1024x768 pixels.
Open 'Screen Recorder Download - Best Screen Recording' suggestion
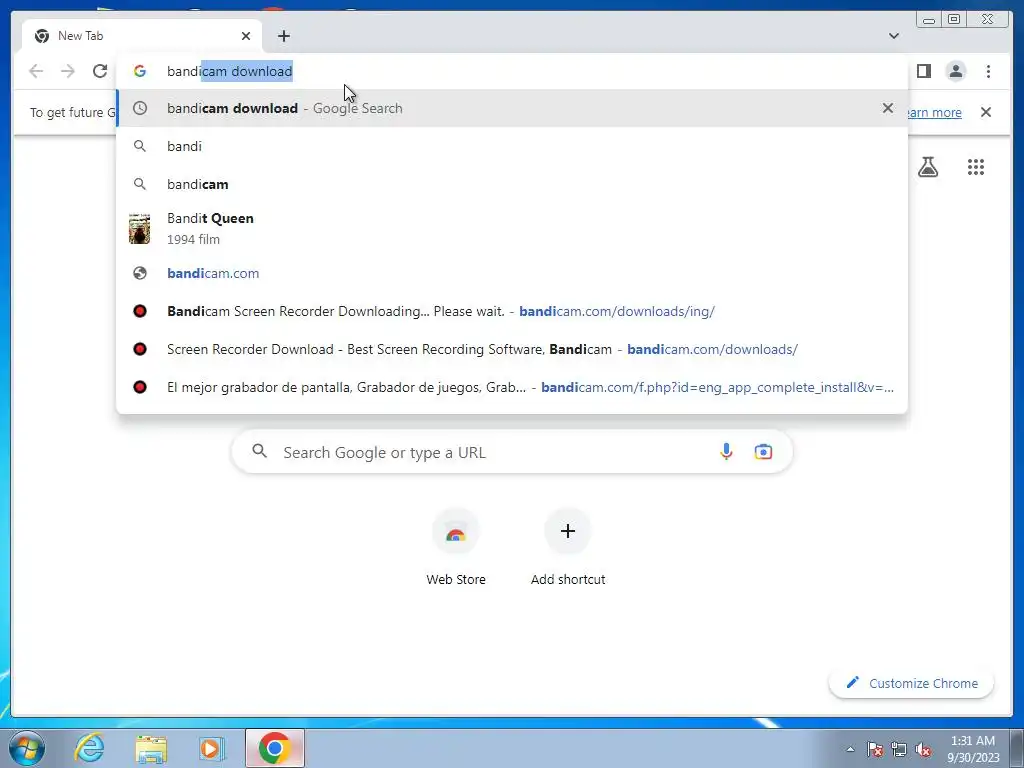512,349
